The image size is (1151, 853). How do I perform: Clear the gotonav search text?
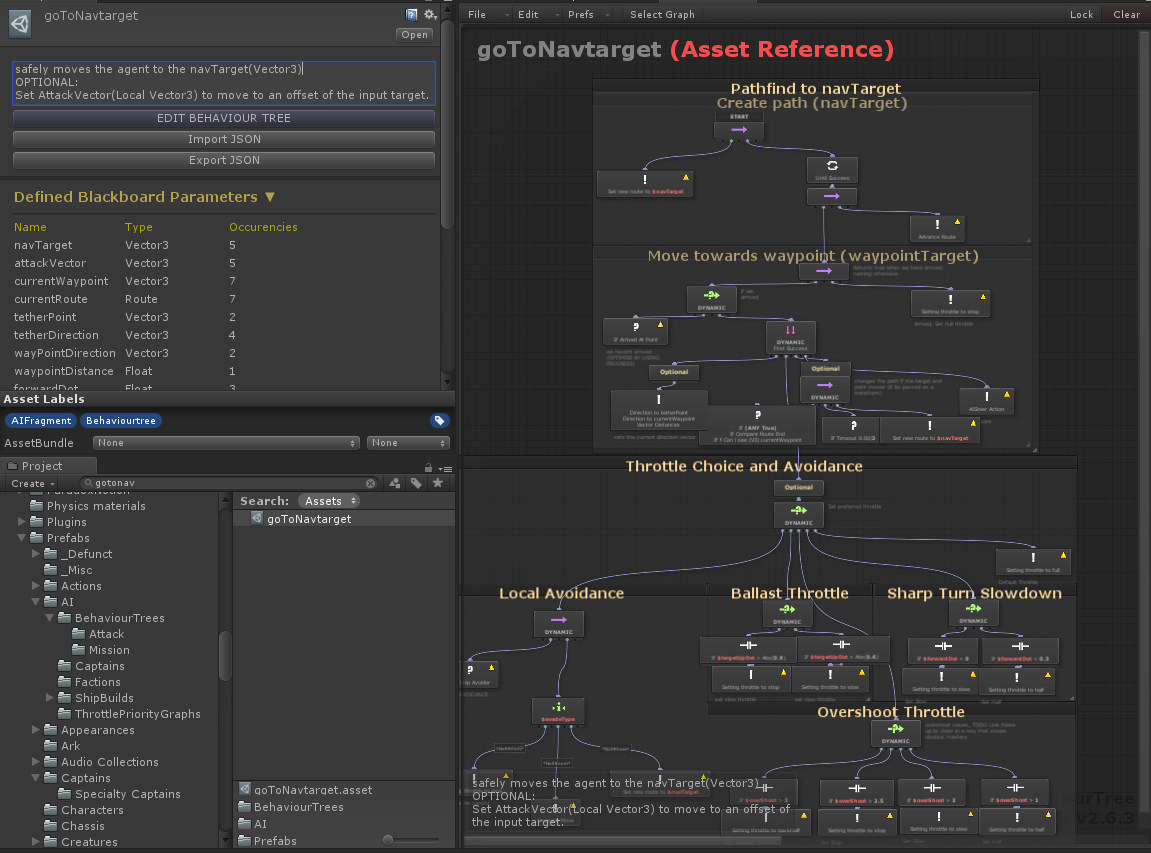tap(371, 483)
